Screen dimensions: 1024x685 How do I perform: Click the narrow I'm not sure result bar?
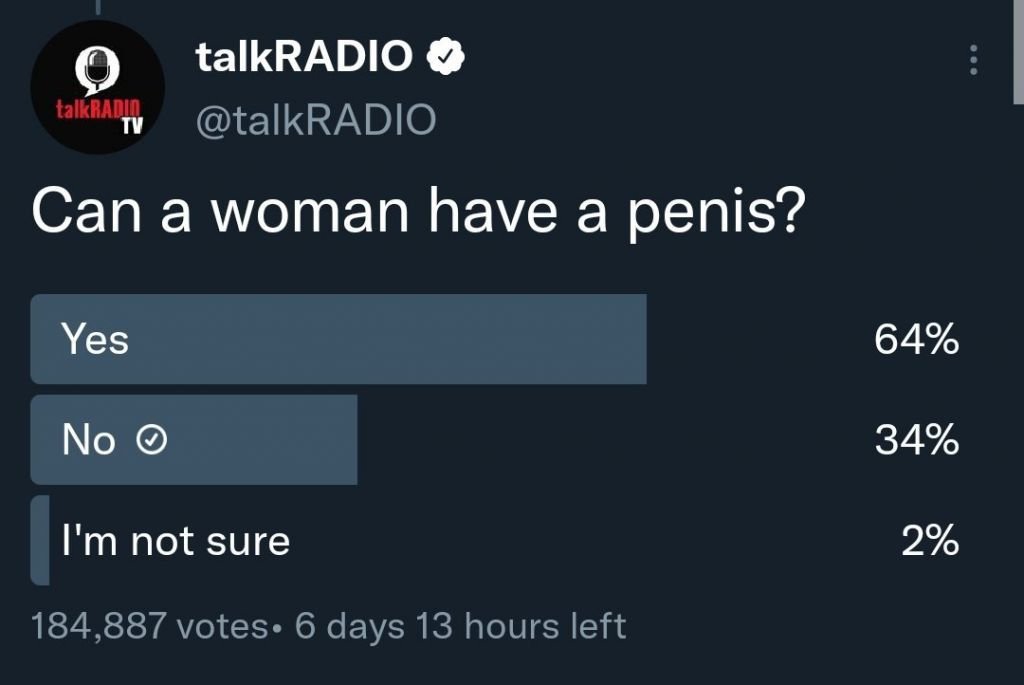coord(40,540)
